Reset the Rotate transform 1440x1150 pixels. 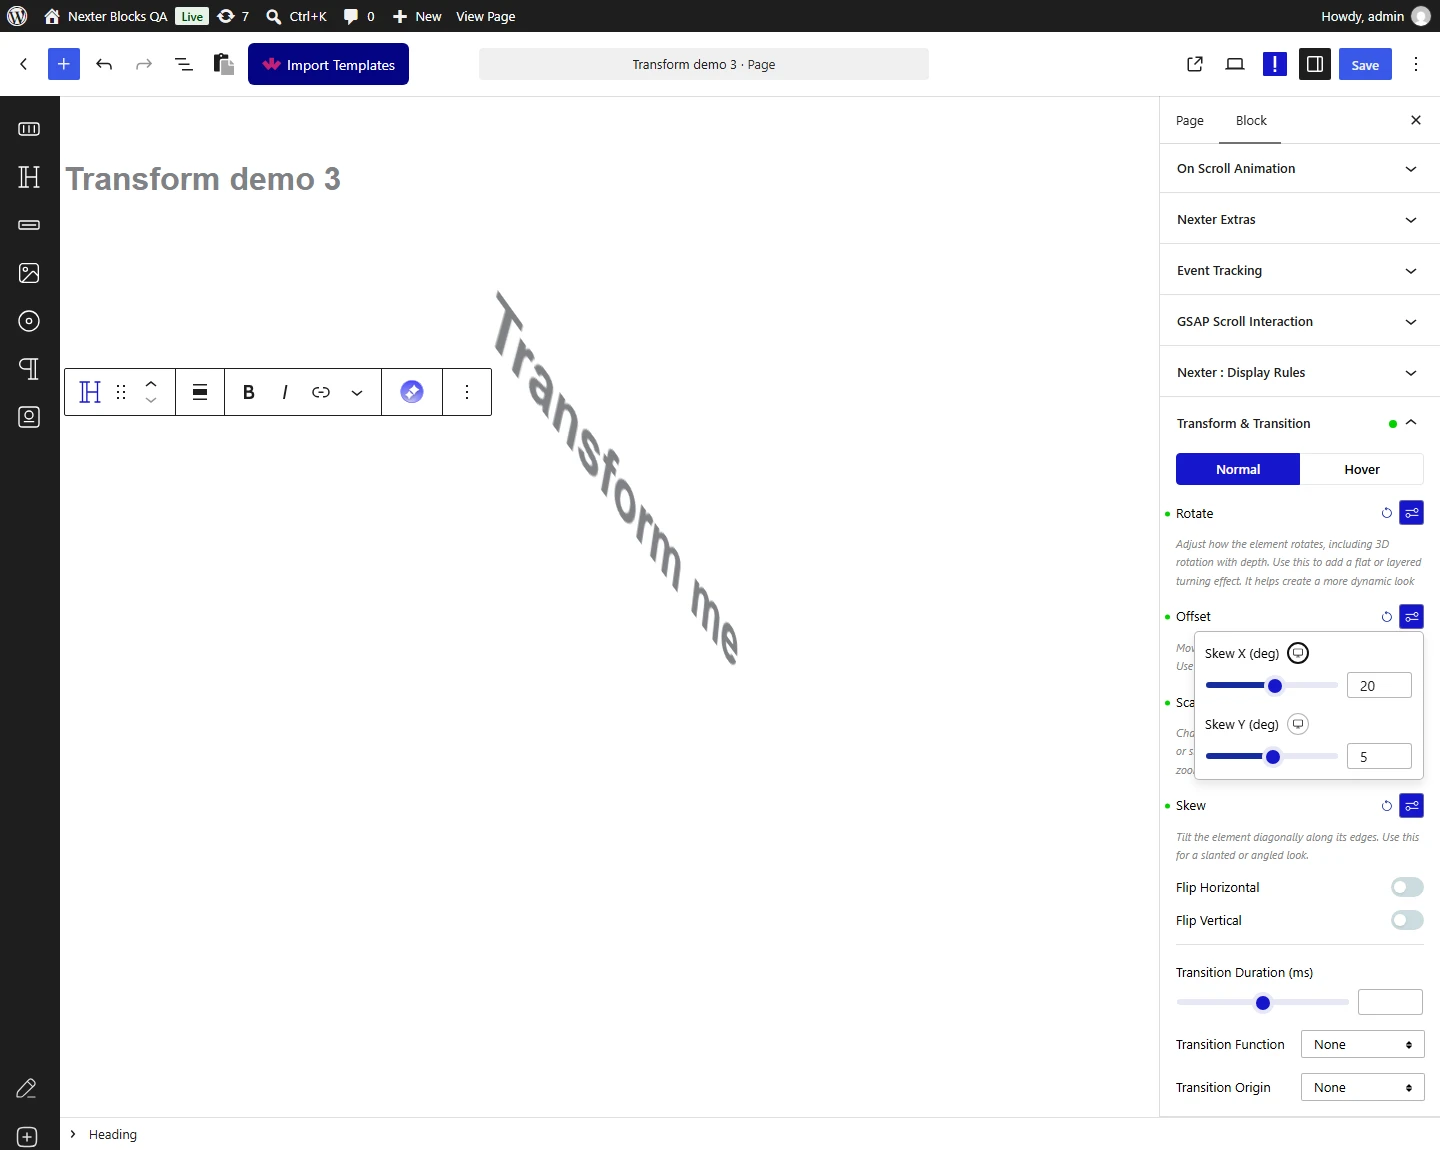(x=1387, y=513)
